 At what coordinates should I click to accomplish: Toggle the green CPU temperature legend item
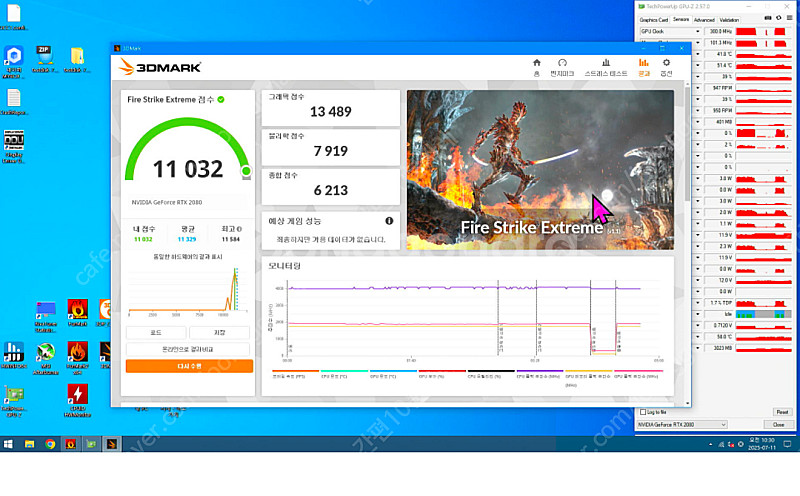coord(344,374)
